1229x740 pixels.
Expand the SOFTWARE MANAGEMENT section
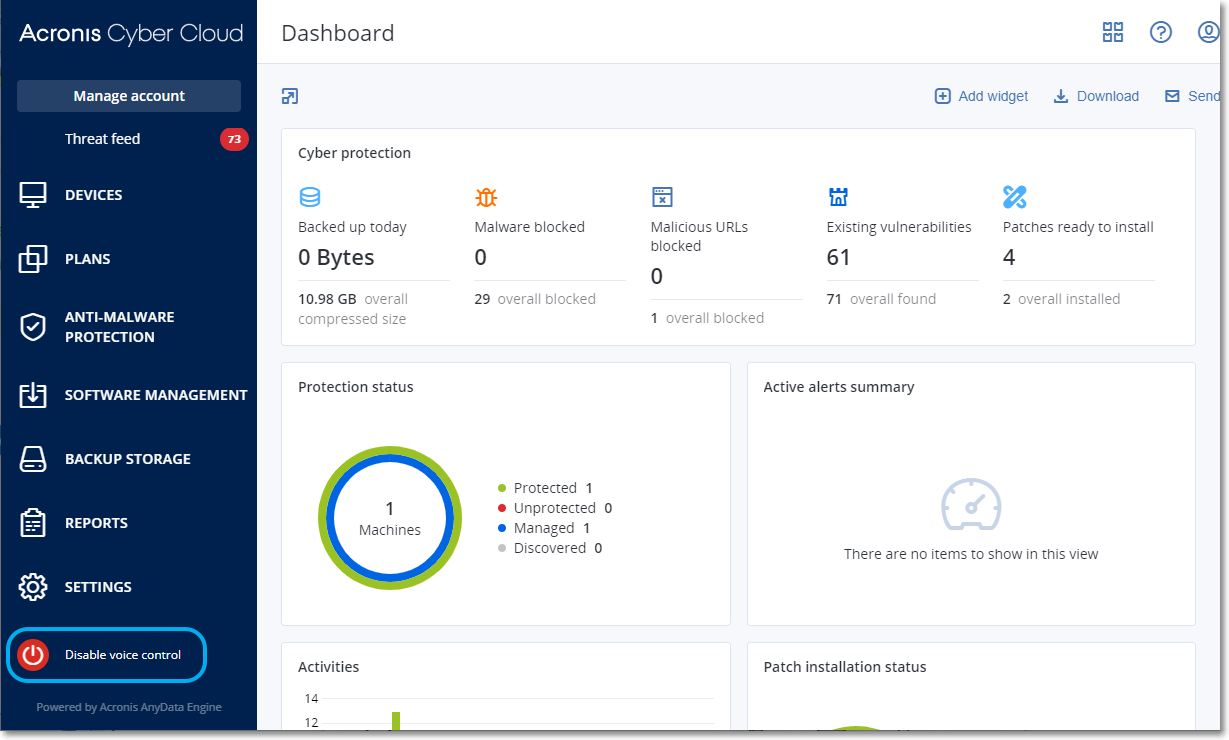(156, 395)
